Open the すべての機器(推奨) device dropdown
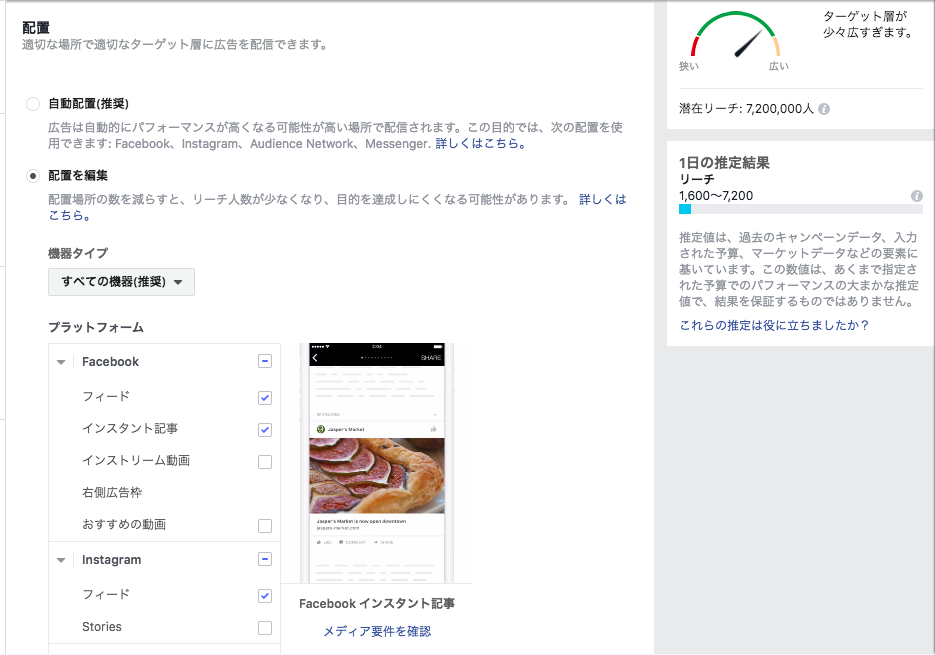This screenshot has height=655, width=935. pyautogui.click(x=121, y=281)
